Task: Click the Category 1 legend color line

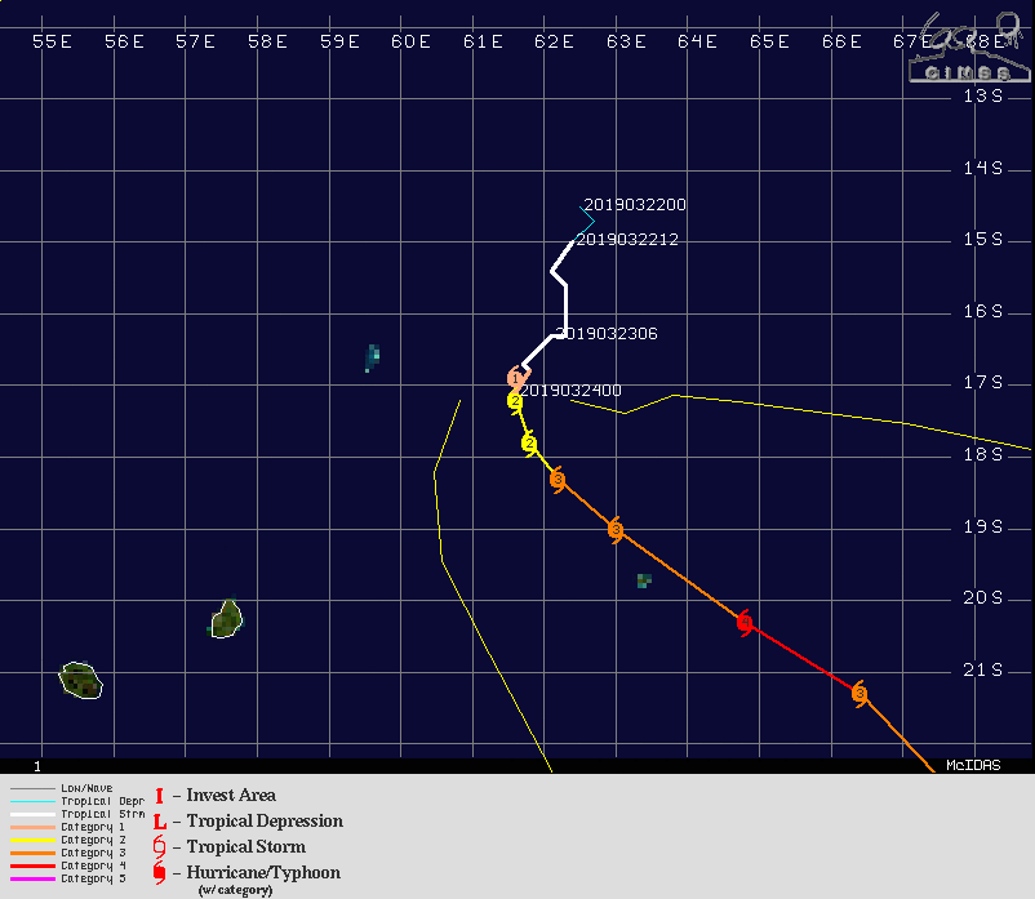Action: coord(33,827)
